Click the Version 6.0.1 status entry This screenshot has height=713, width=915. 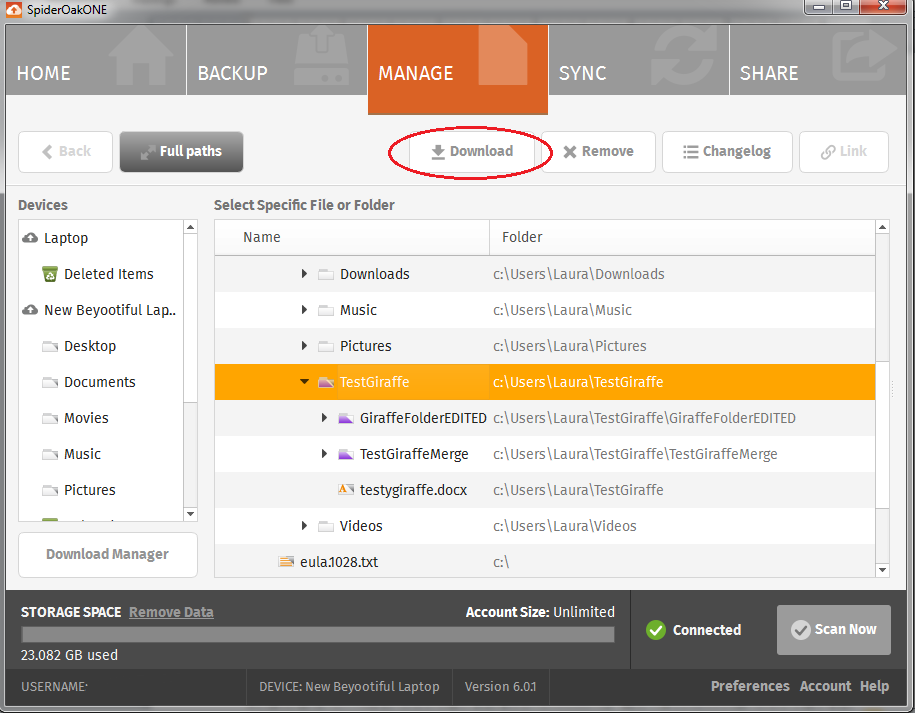[501, 687]
